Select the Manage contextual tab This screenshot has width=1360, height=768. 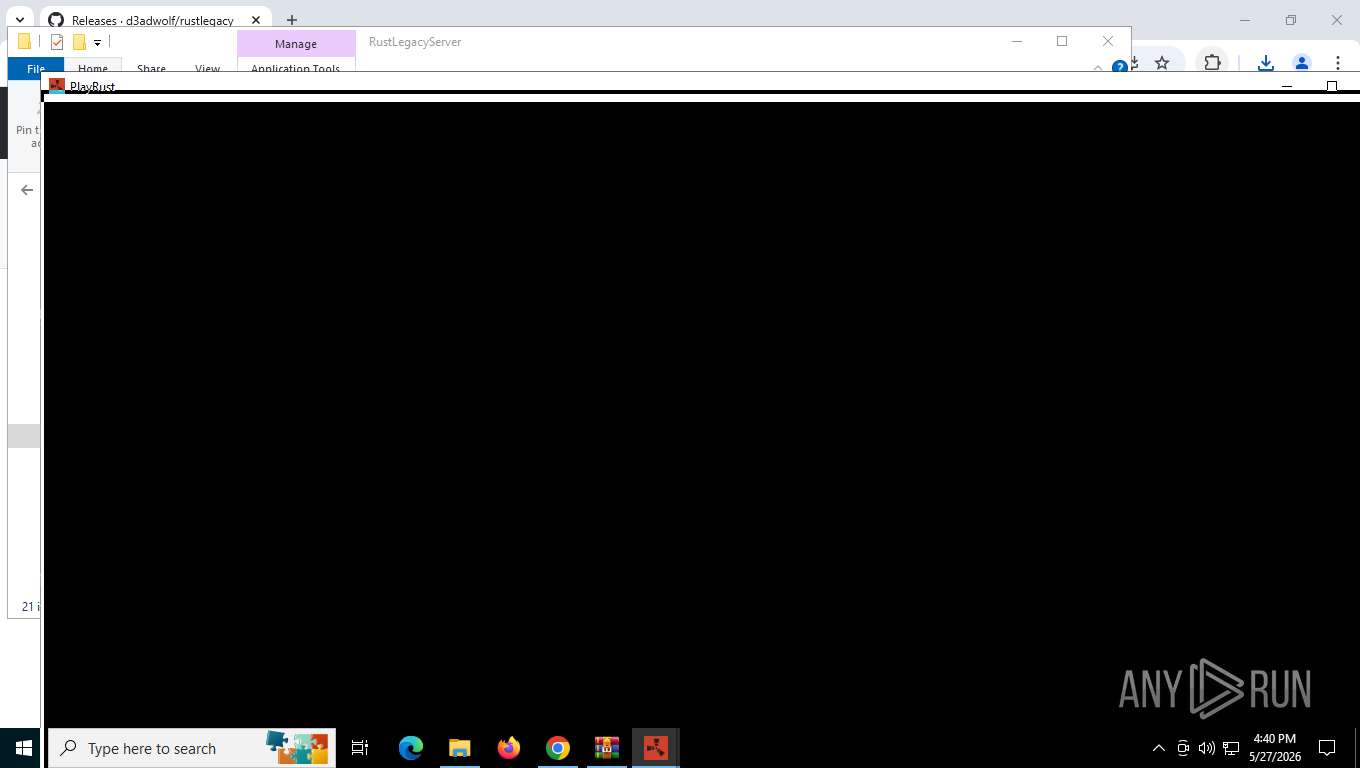point(296,44)
